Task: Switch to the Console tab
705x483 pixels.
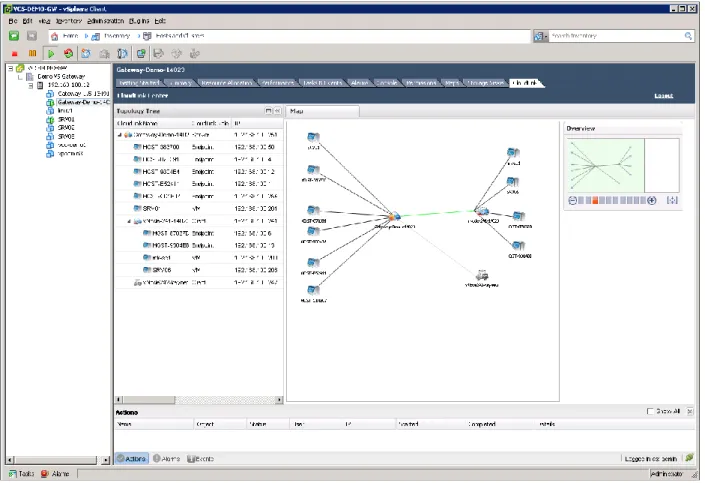Action: [x=386, y=83]
